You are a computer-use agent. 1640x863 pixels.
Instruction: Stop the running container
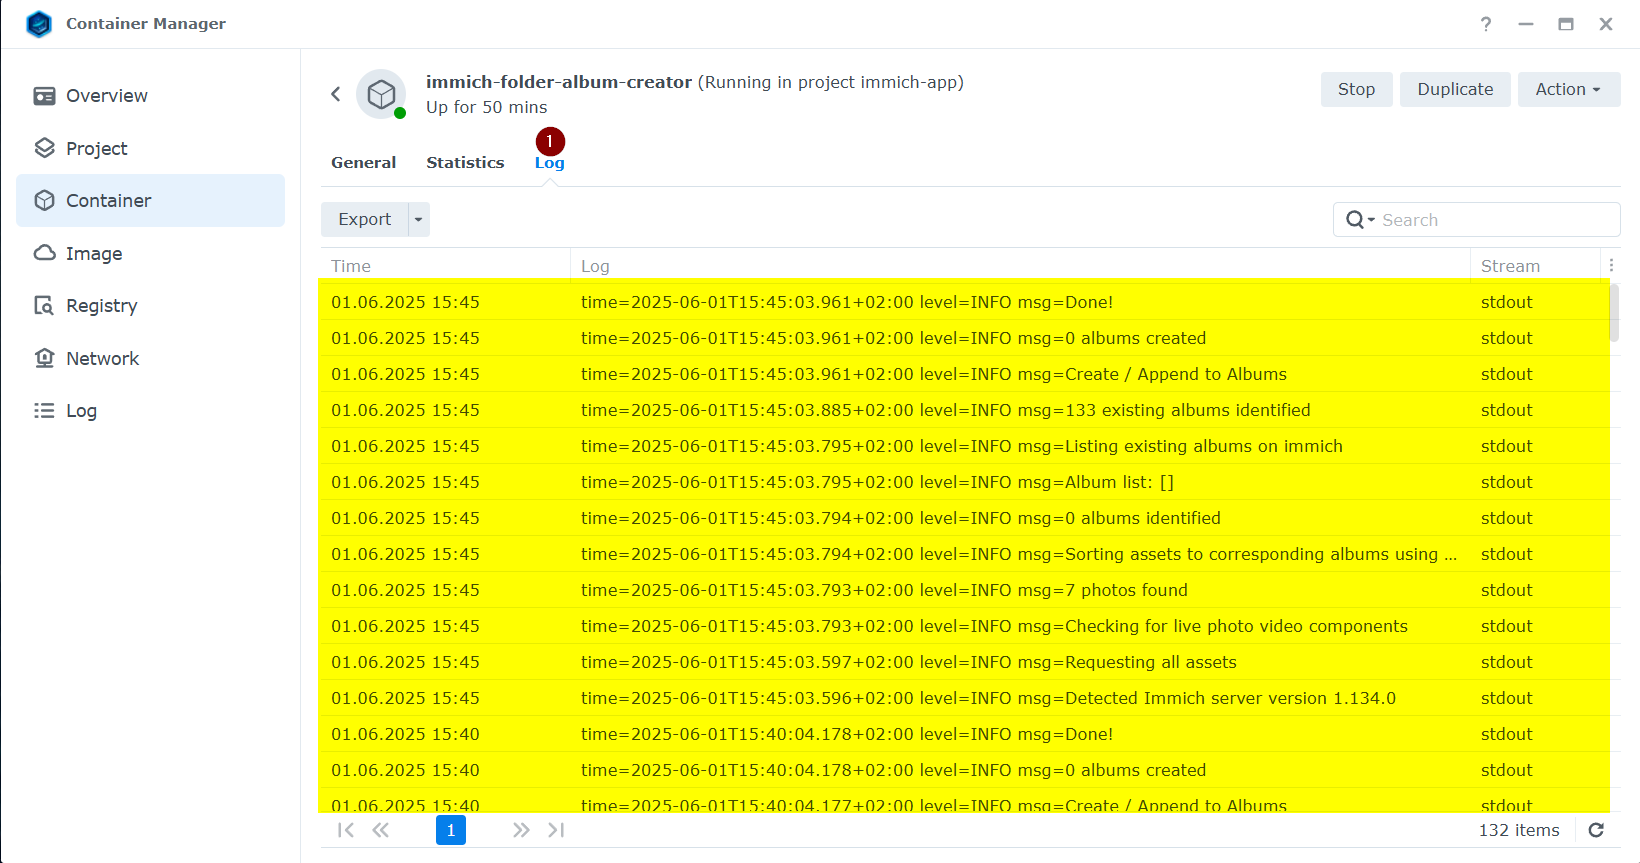click(1356, 89)
